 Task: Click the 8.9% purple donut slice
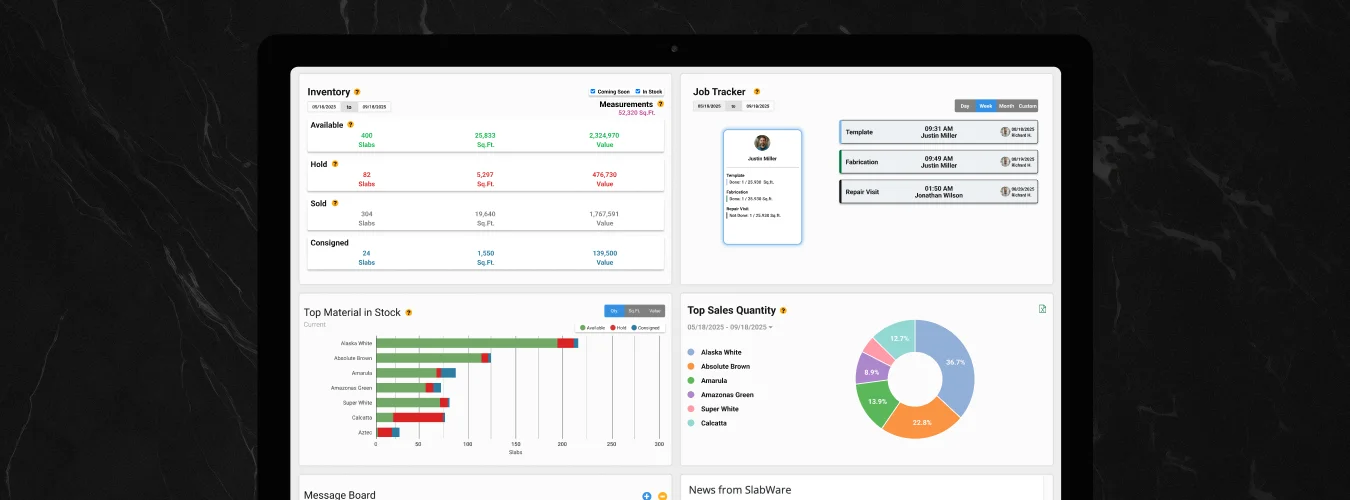(871, 371)
